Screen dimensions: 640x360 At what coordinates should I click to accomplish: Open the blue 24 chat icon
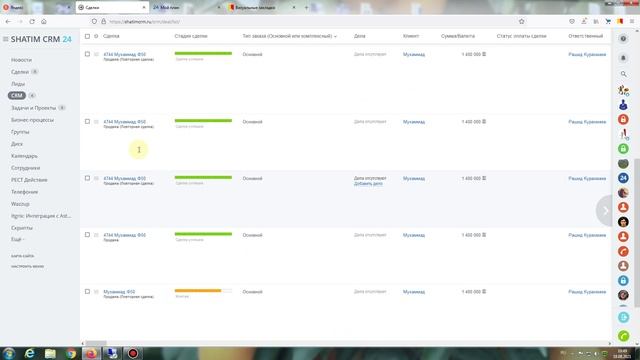pyautogui.click(x=623, y=178)
